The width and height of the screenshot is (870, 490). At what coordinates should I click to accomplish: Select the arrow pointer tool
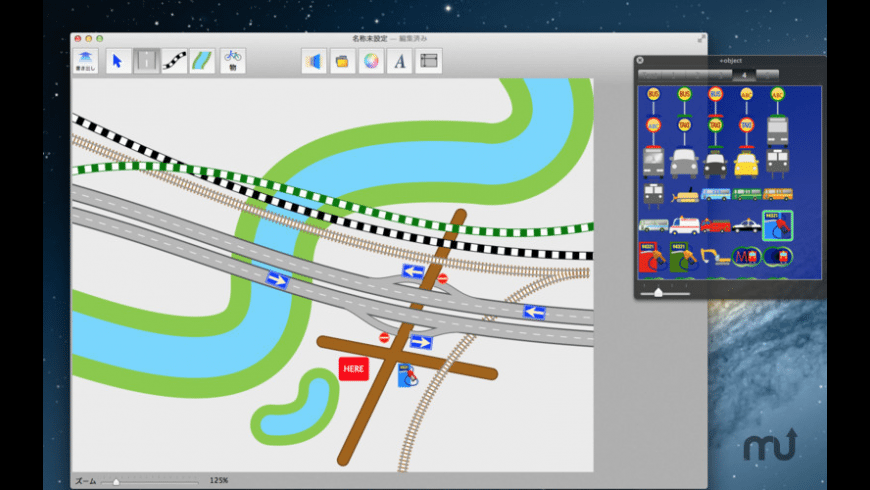coord(117,61)
